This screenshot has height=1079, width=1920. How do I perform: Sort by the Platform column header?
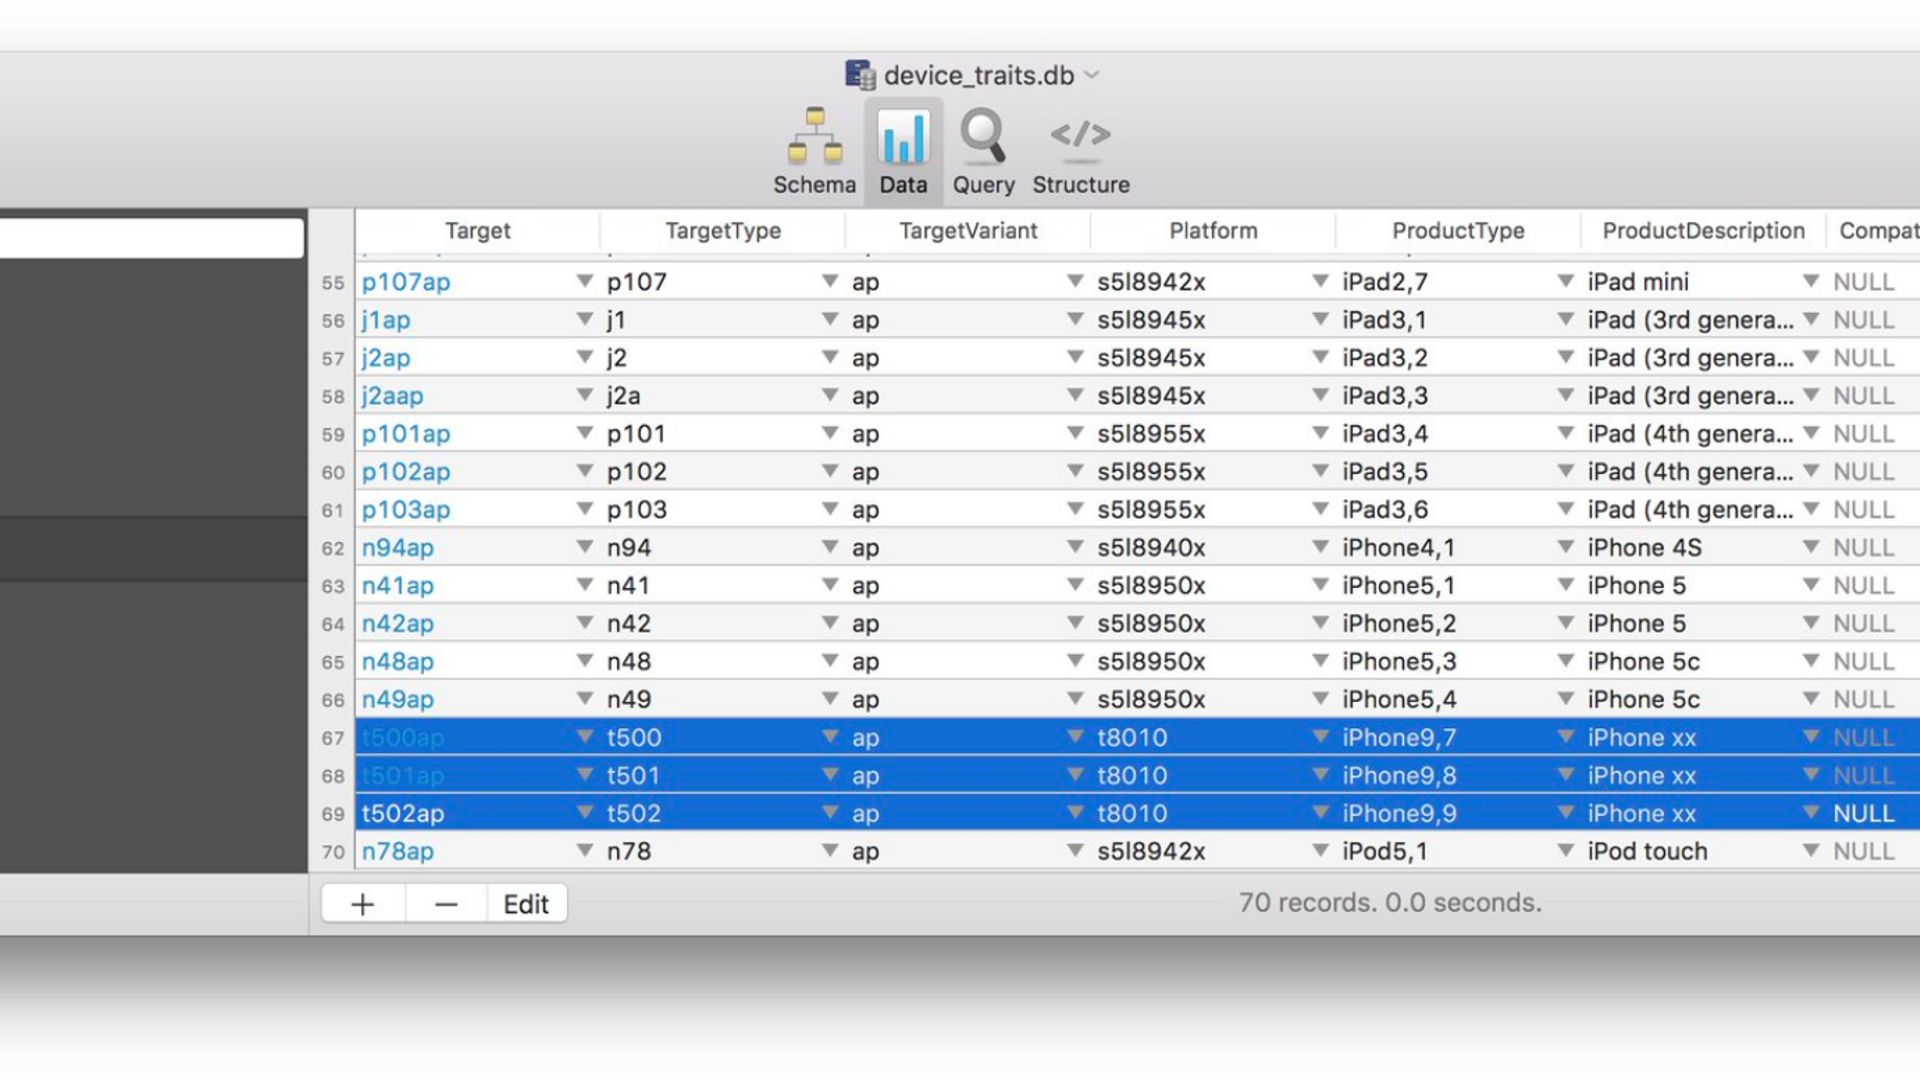click(x=1213, y=231)
